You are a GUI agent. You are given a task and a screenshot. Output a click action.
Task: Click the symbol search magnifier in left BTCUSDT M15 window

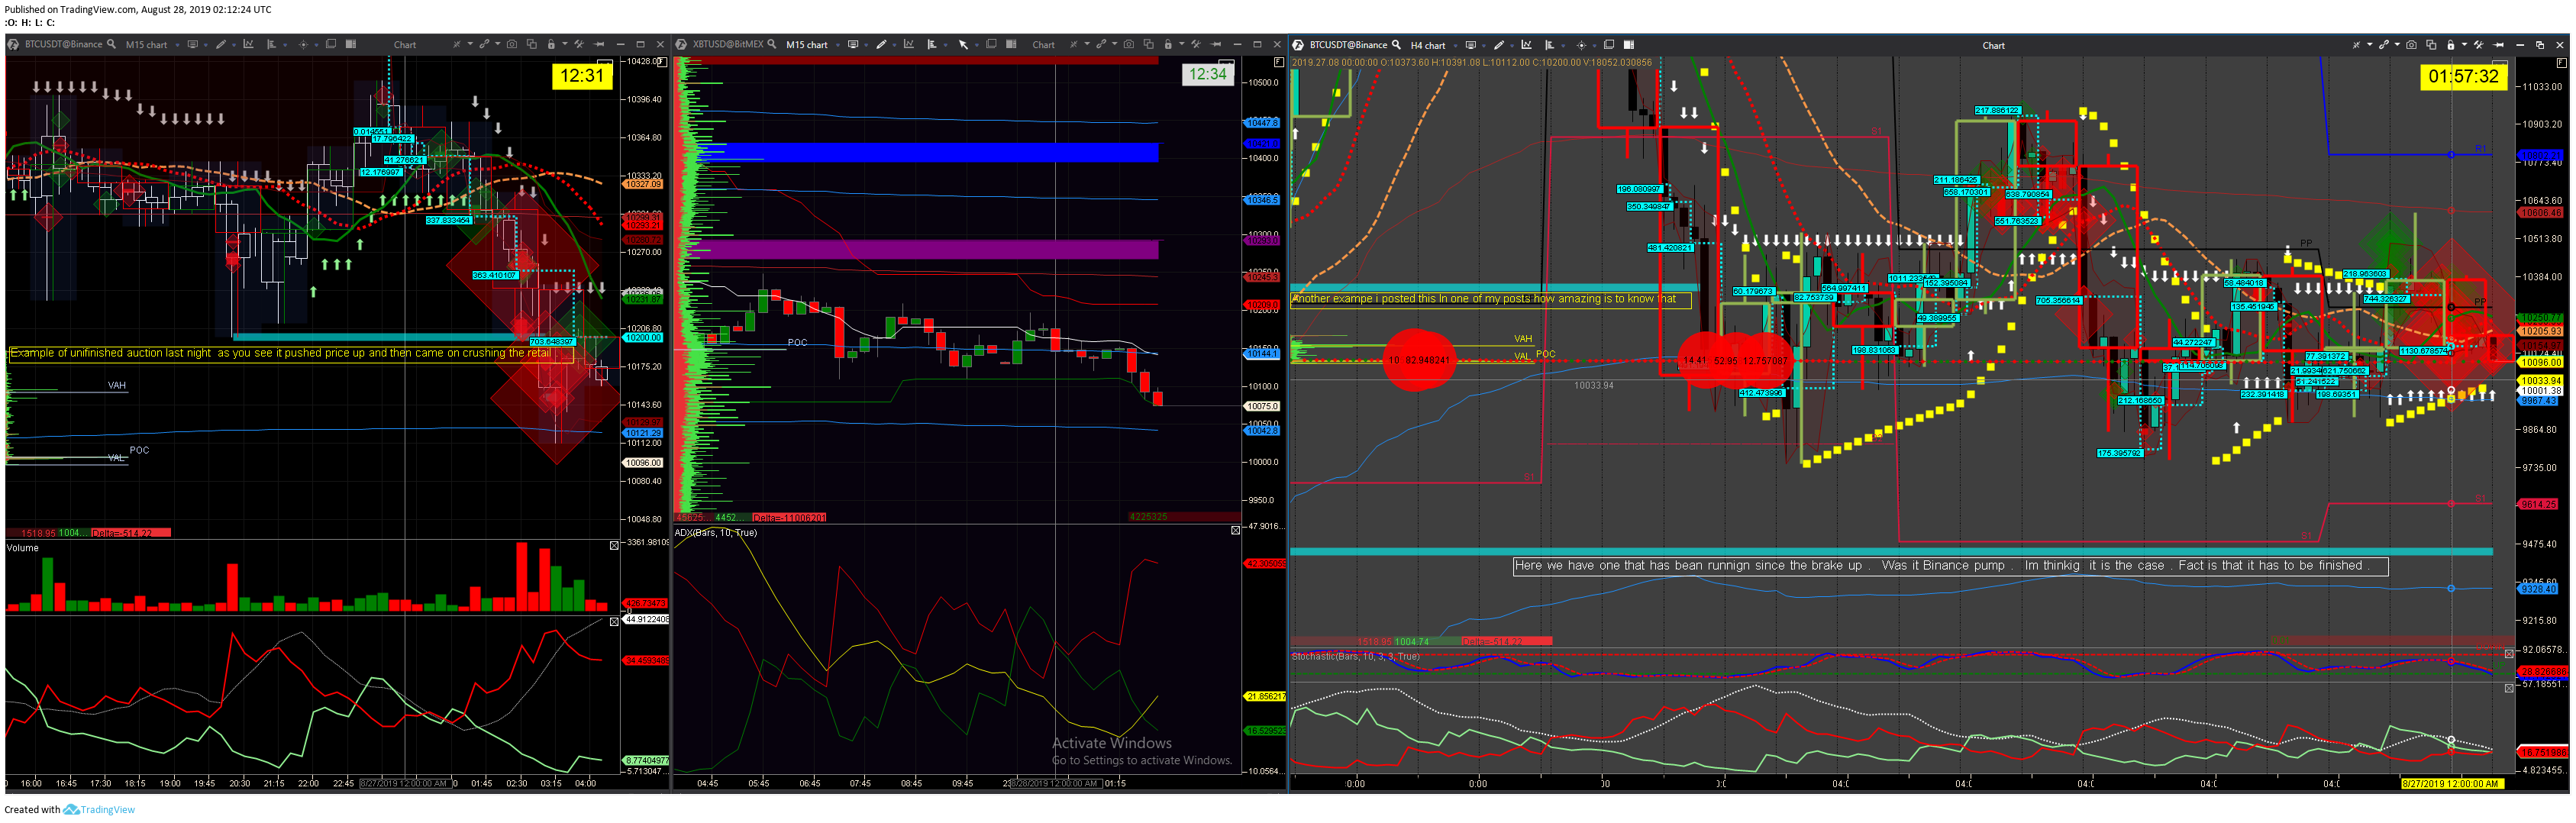point(111,44)
